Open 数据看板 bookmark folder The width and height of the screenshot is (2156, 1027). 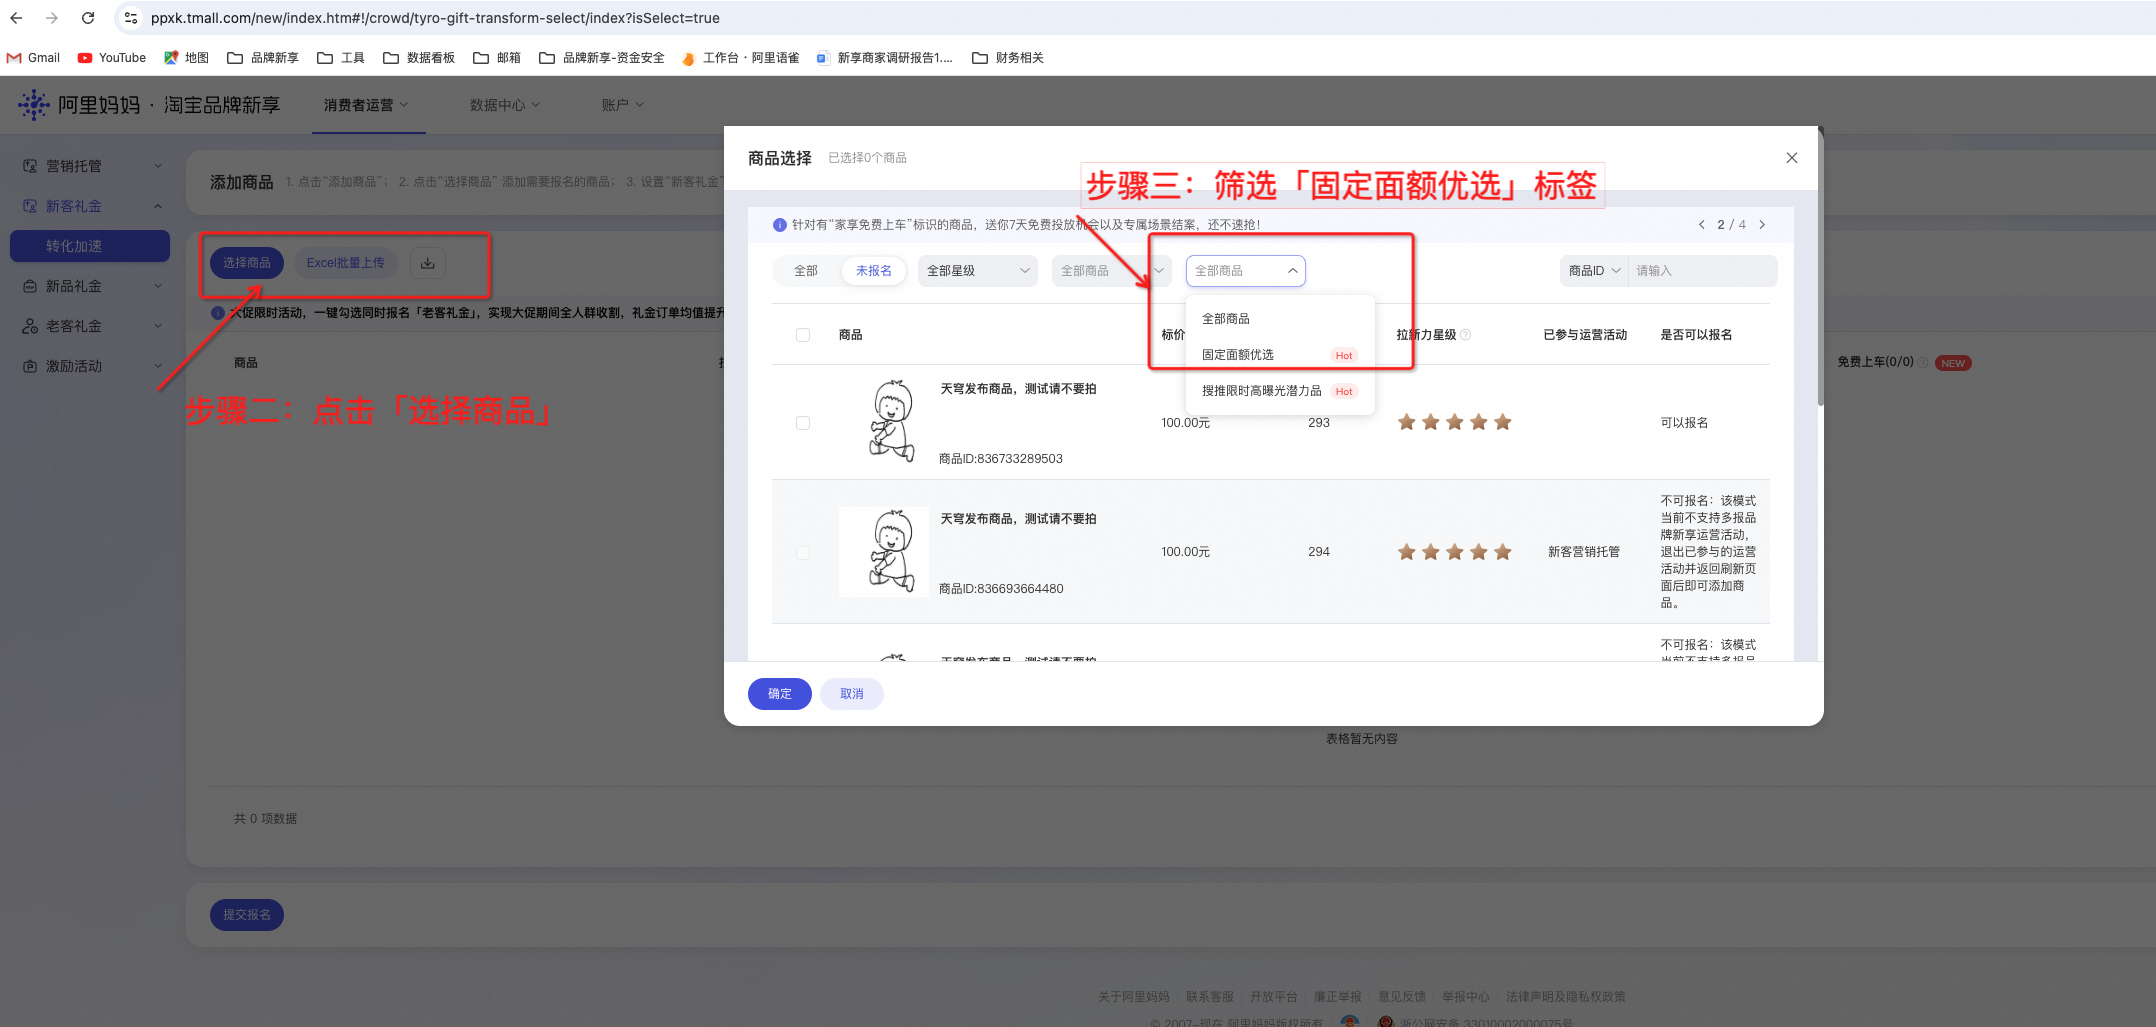point(419,58)
